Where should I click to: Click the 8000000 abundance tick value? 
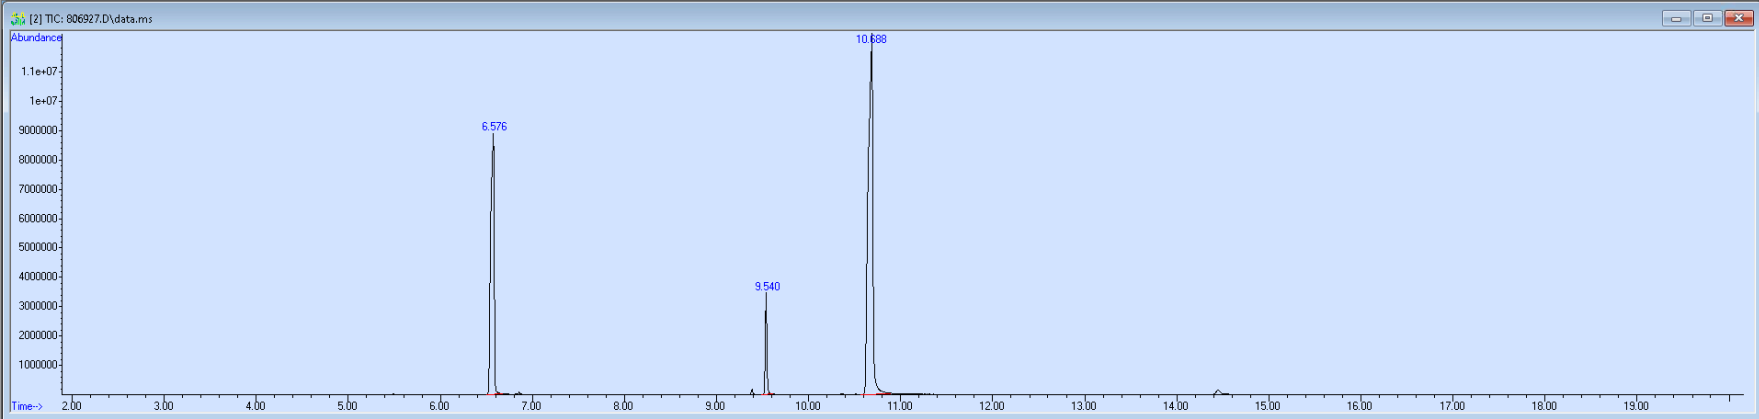[x=39, y=160]
